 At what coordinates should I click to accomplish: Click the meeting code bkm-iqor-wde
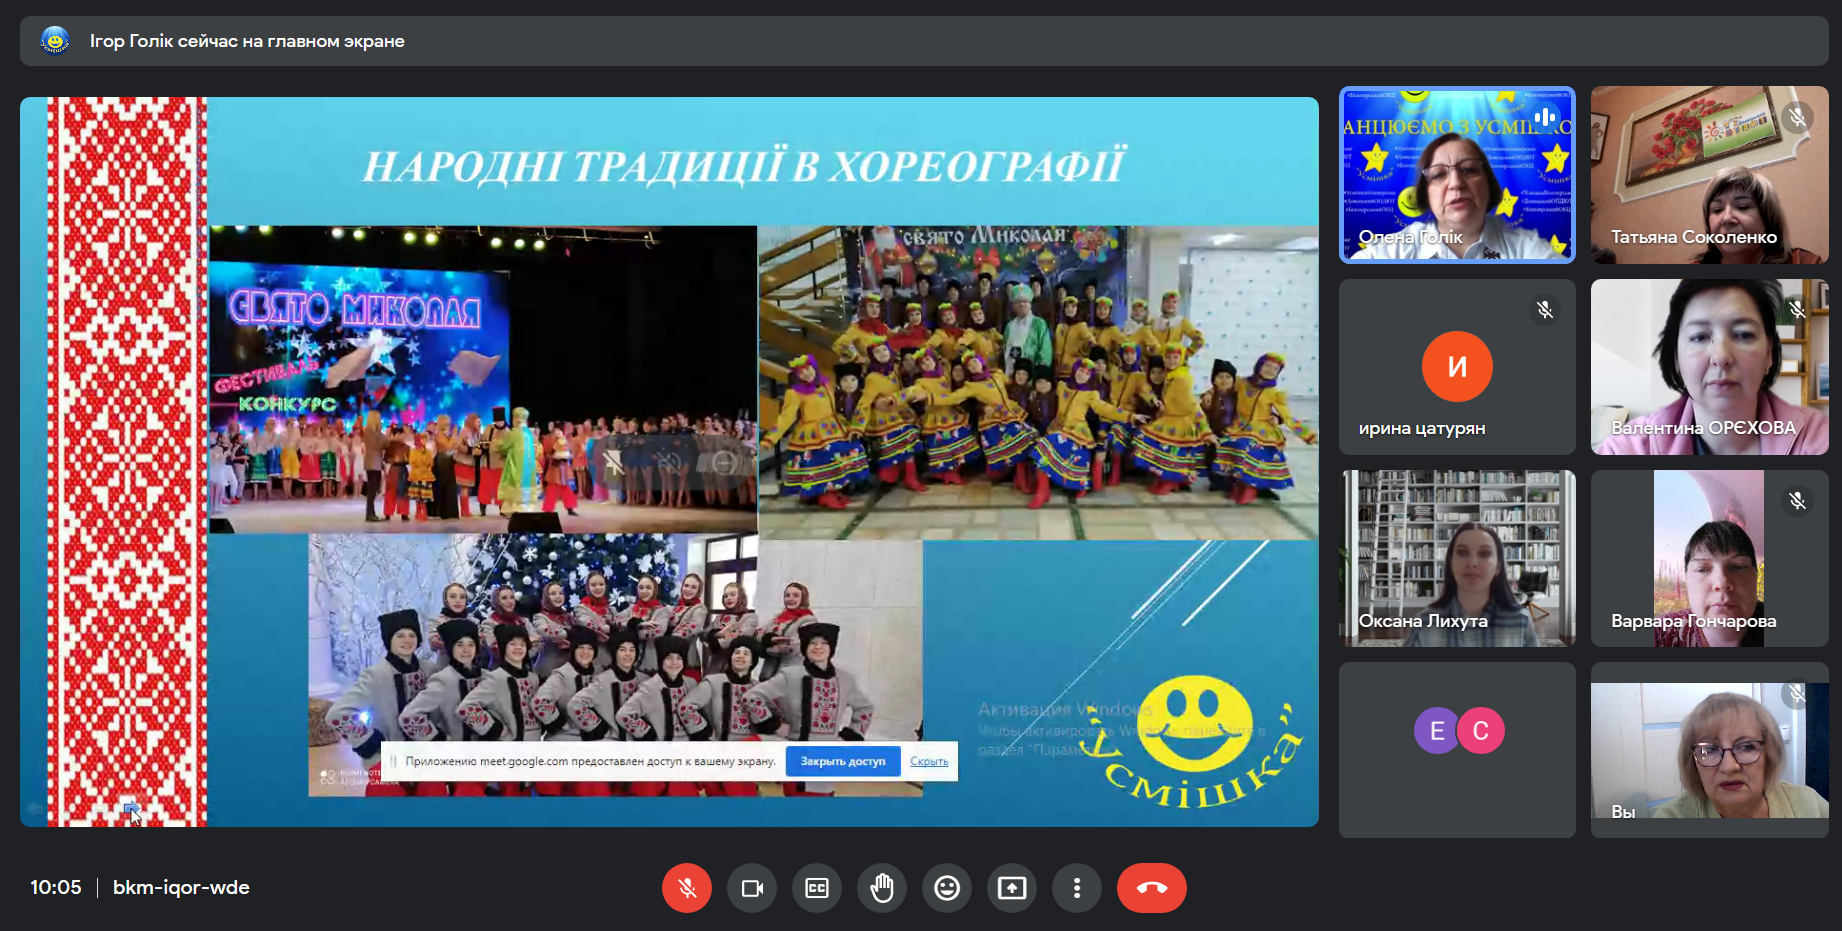[x=181, y=888]
